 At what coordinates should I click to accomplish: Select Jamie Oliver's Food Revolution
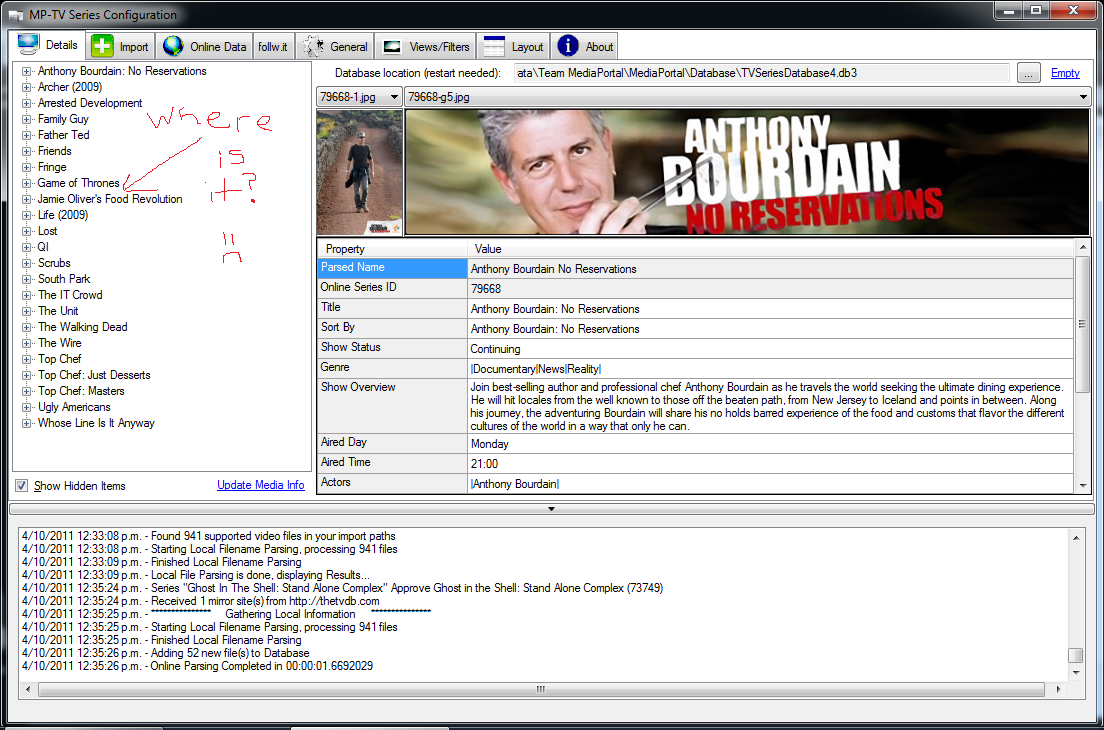coord(110,199)
